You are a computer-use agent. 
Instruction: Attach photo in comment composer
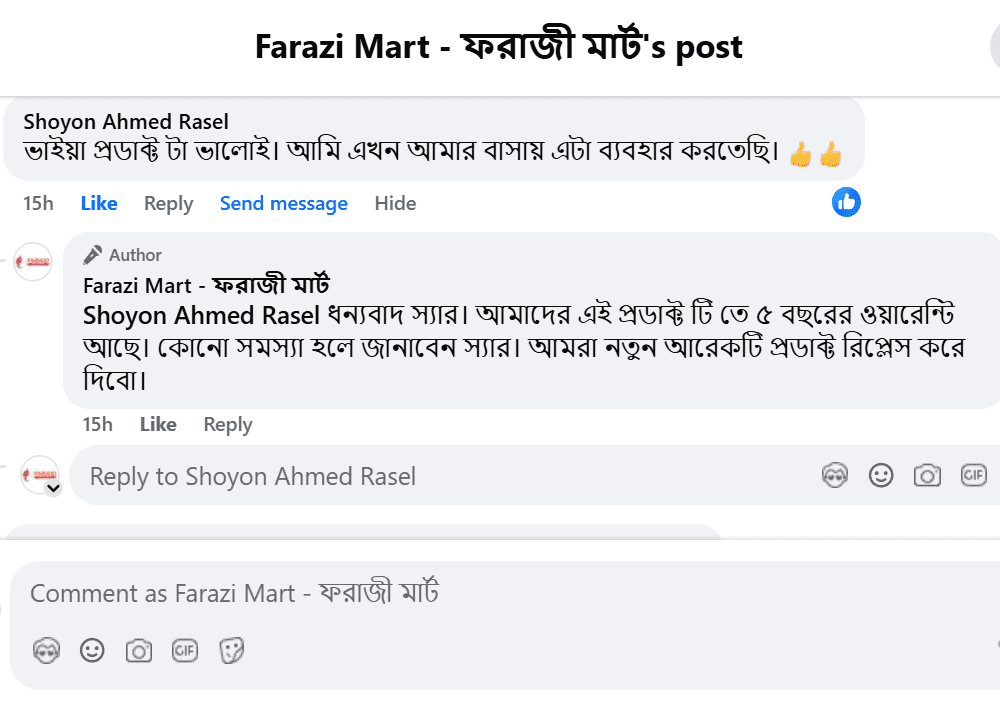tap(138, 651)
